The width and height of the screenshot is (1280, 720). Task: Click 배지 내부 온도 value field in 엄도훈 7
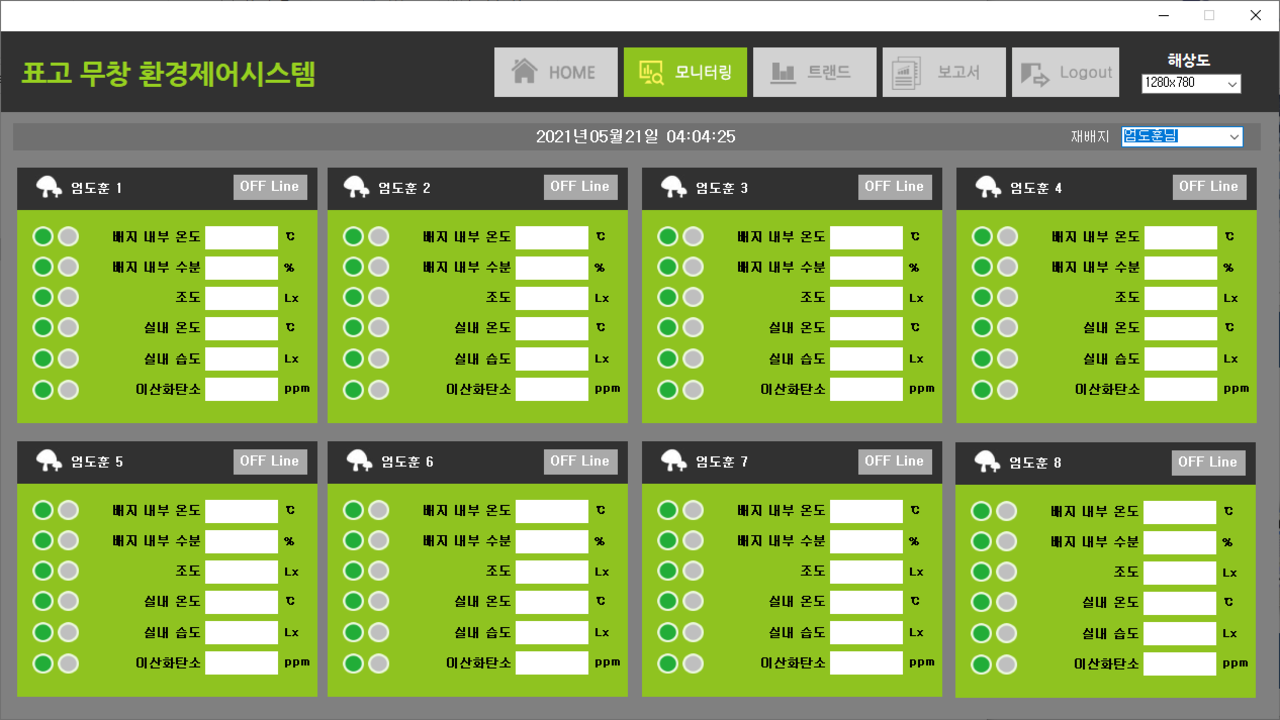coord(866,511)
